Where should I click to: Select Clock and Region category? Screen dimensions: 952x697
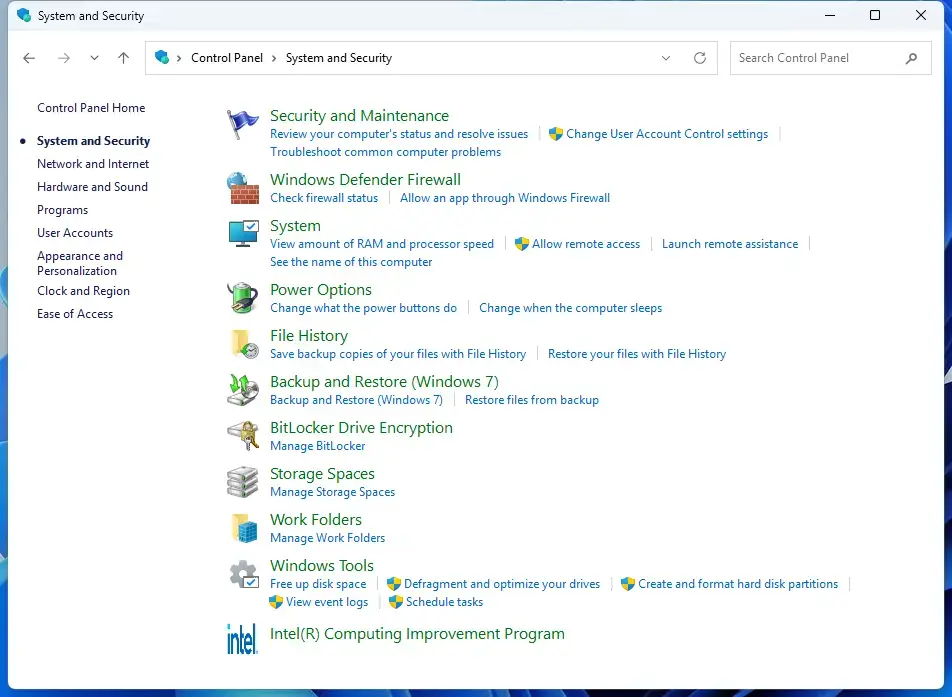(x=83, y=291)
